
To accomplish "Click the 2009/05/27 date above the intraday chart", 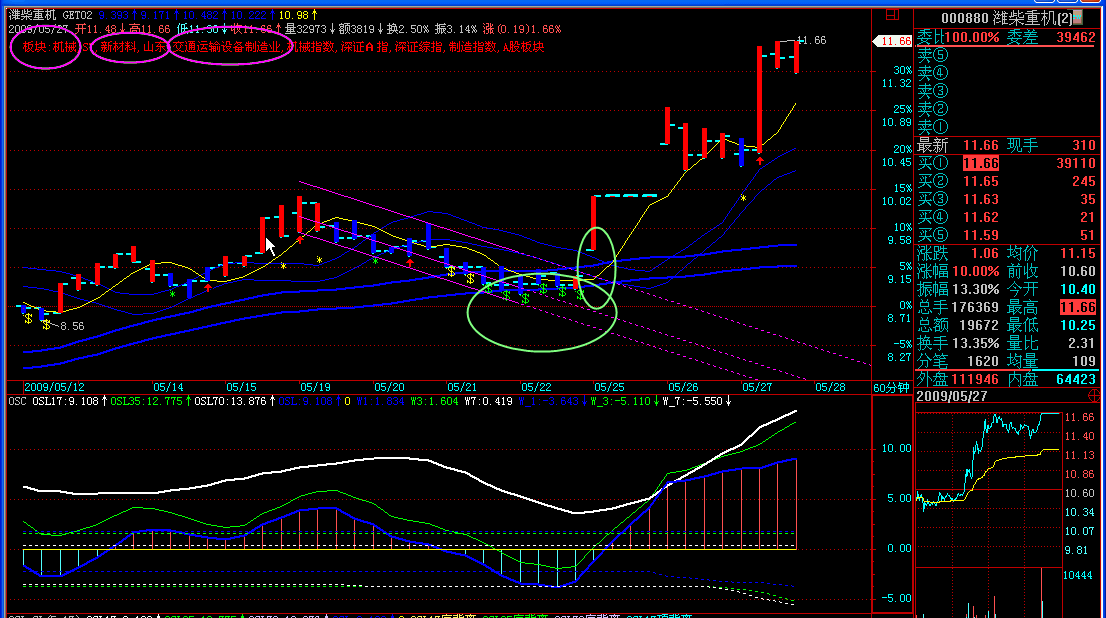I will pyautogui.click(x=952, y=396).
